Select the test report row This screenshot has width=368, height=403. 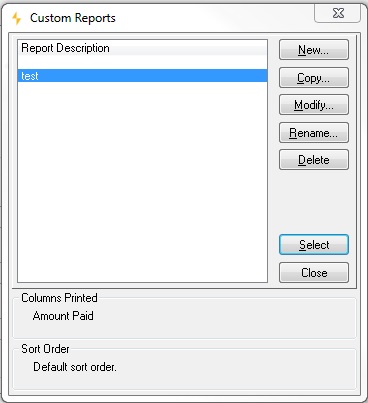[142, 76]
